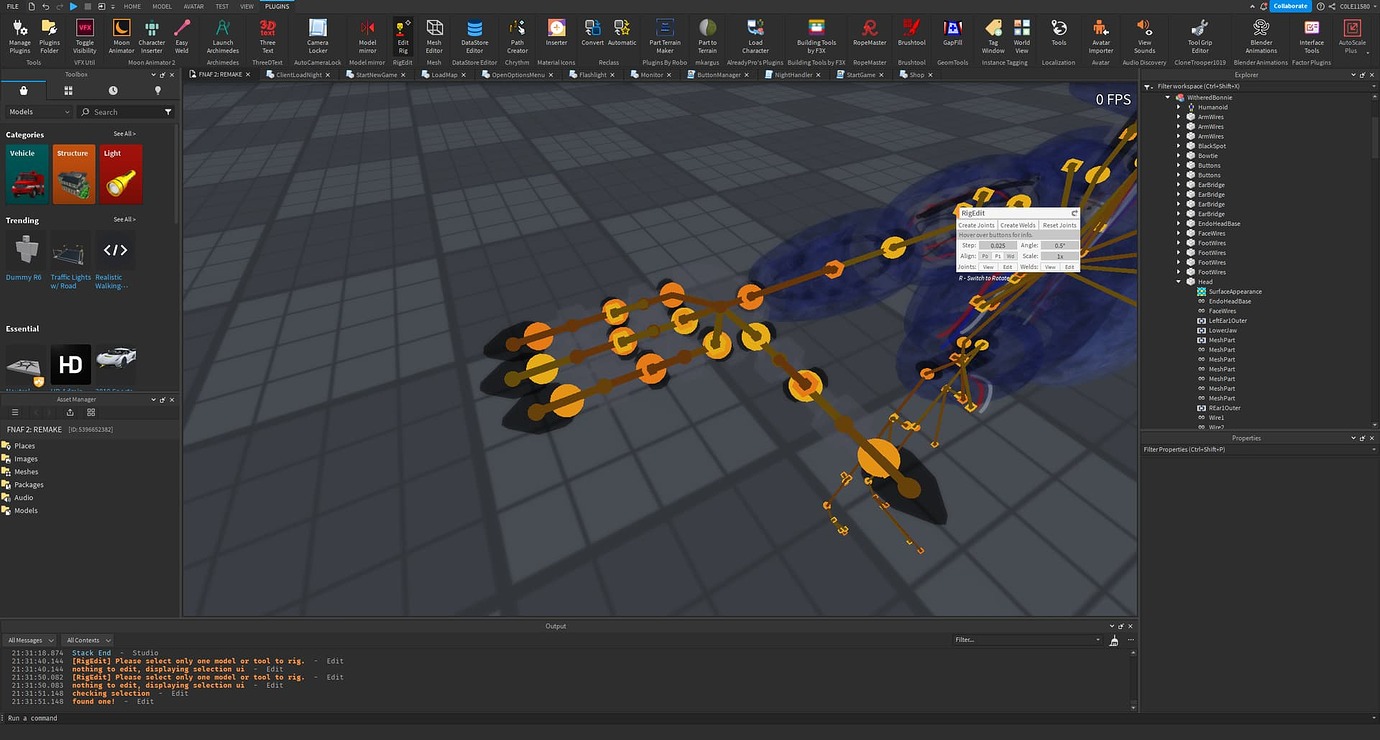The width and height of the screenshot is (1380, 740).
Task: Click the RigEdit Step value field
Action: click(x=998, y=245)
